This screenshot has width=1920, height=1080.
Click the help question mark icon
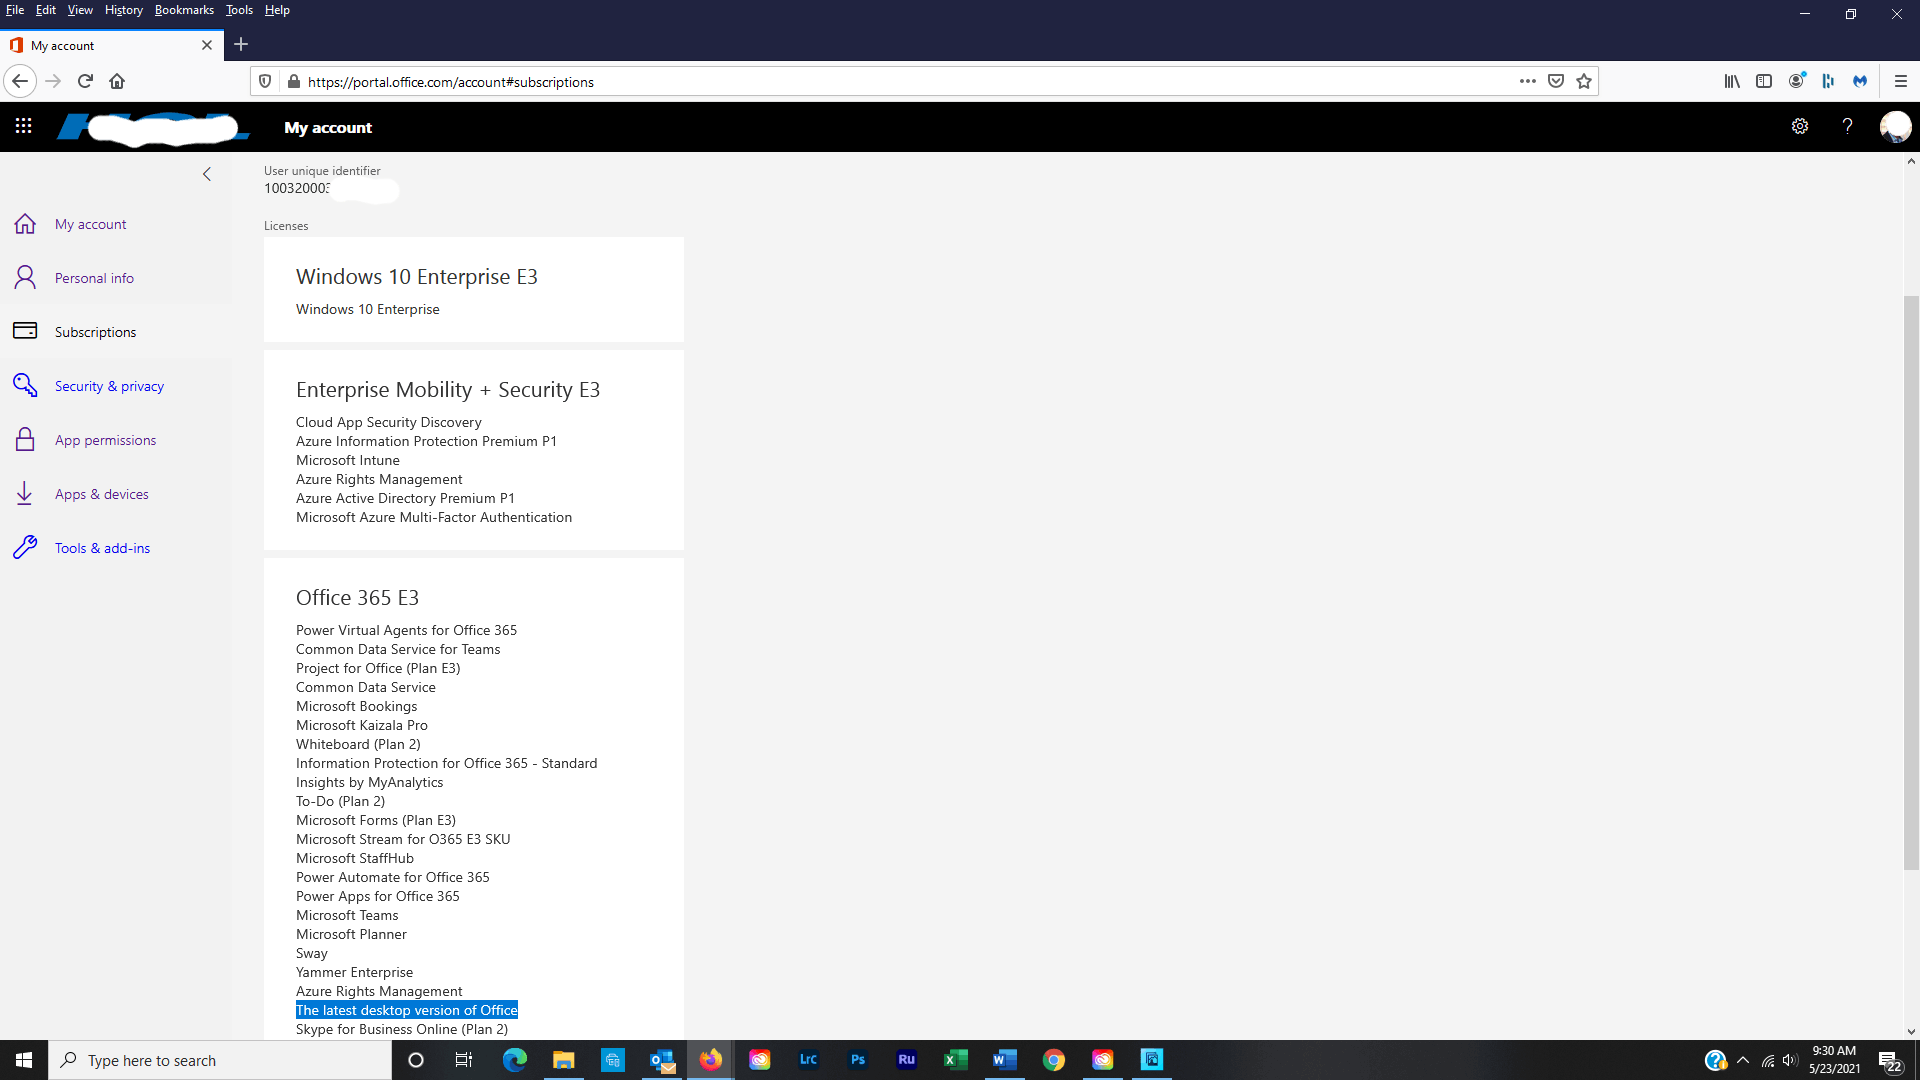pos(1847,126)
